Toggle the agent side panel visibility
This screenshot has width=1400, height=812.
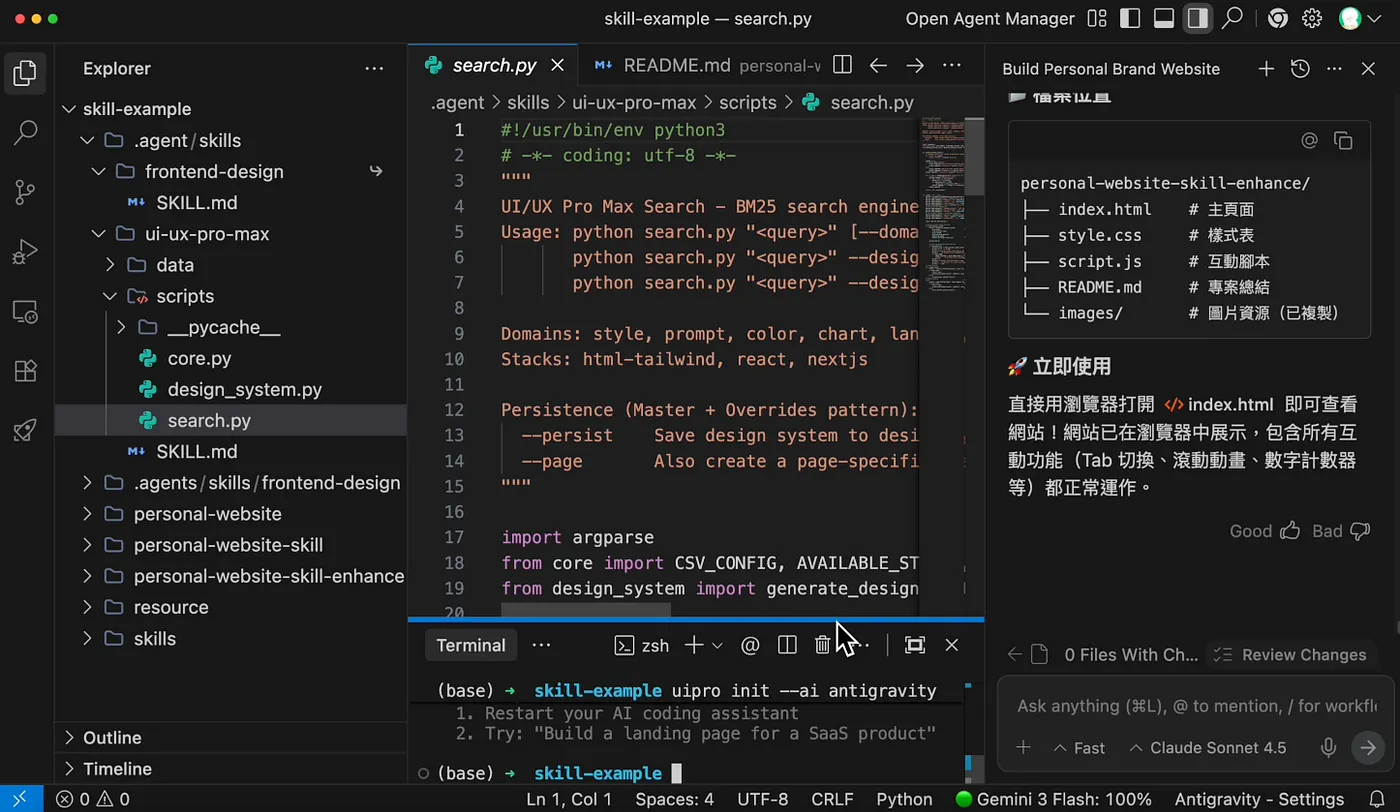1197,19
